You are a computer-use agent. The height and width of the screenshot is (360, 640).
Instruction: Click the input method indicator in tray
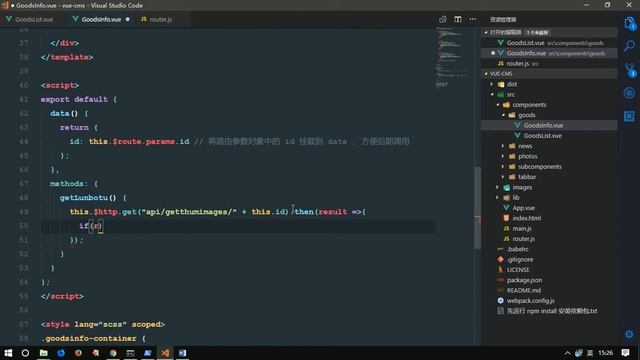coord(590,353)
